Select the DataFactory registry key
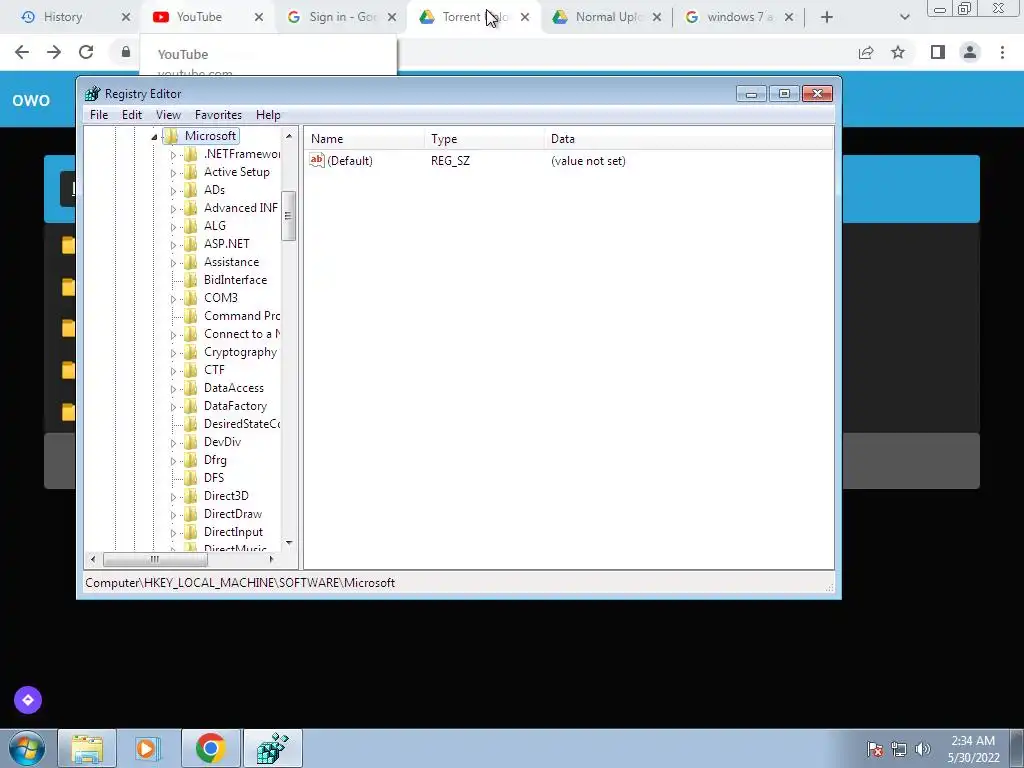This screenshot has width=1024, height=768. click(x=235, y=406)
